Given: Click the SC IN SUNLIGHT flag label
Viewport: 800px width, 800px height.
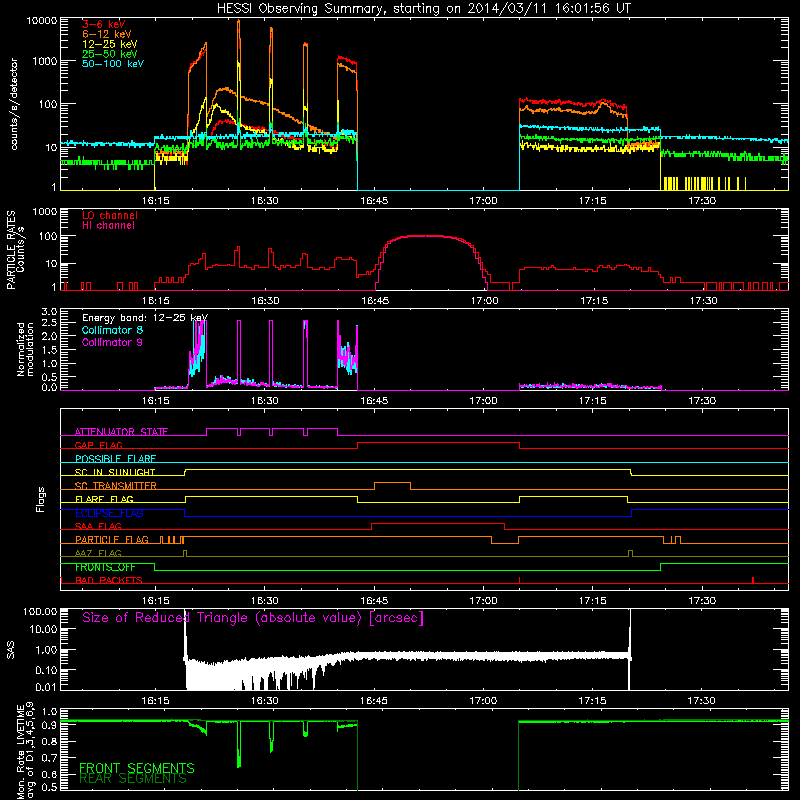Looking at the screenshot, I should [115, 472].
